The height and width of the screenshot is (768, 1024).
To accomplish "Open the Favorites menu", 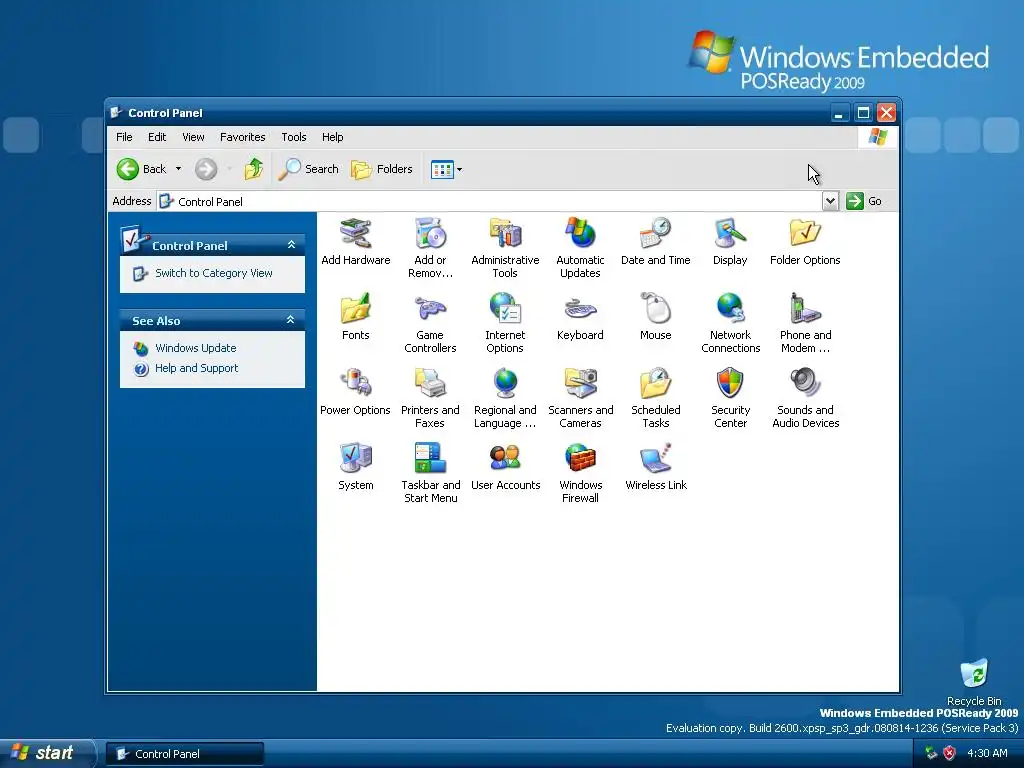I will [242, 137].
